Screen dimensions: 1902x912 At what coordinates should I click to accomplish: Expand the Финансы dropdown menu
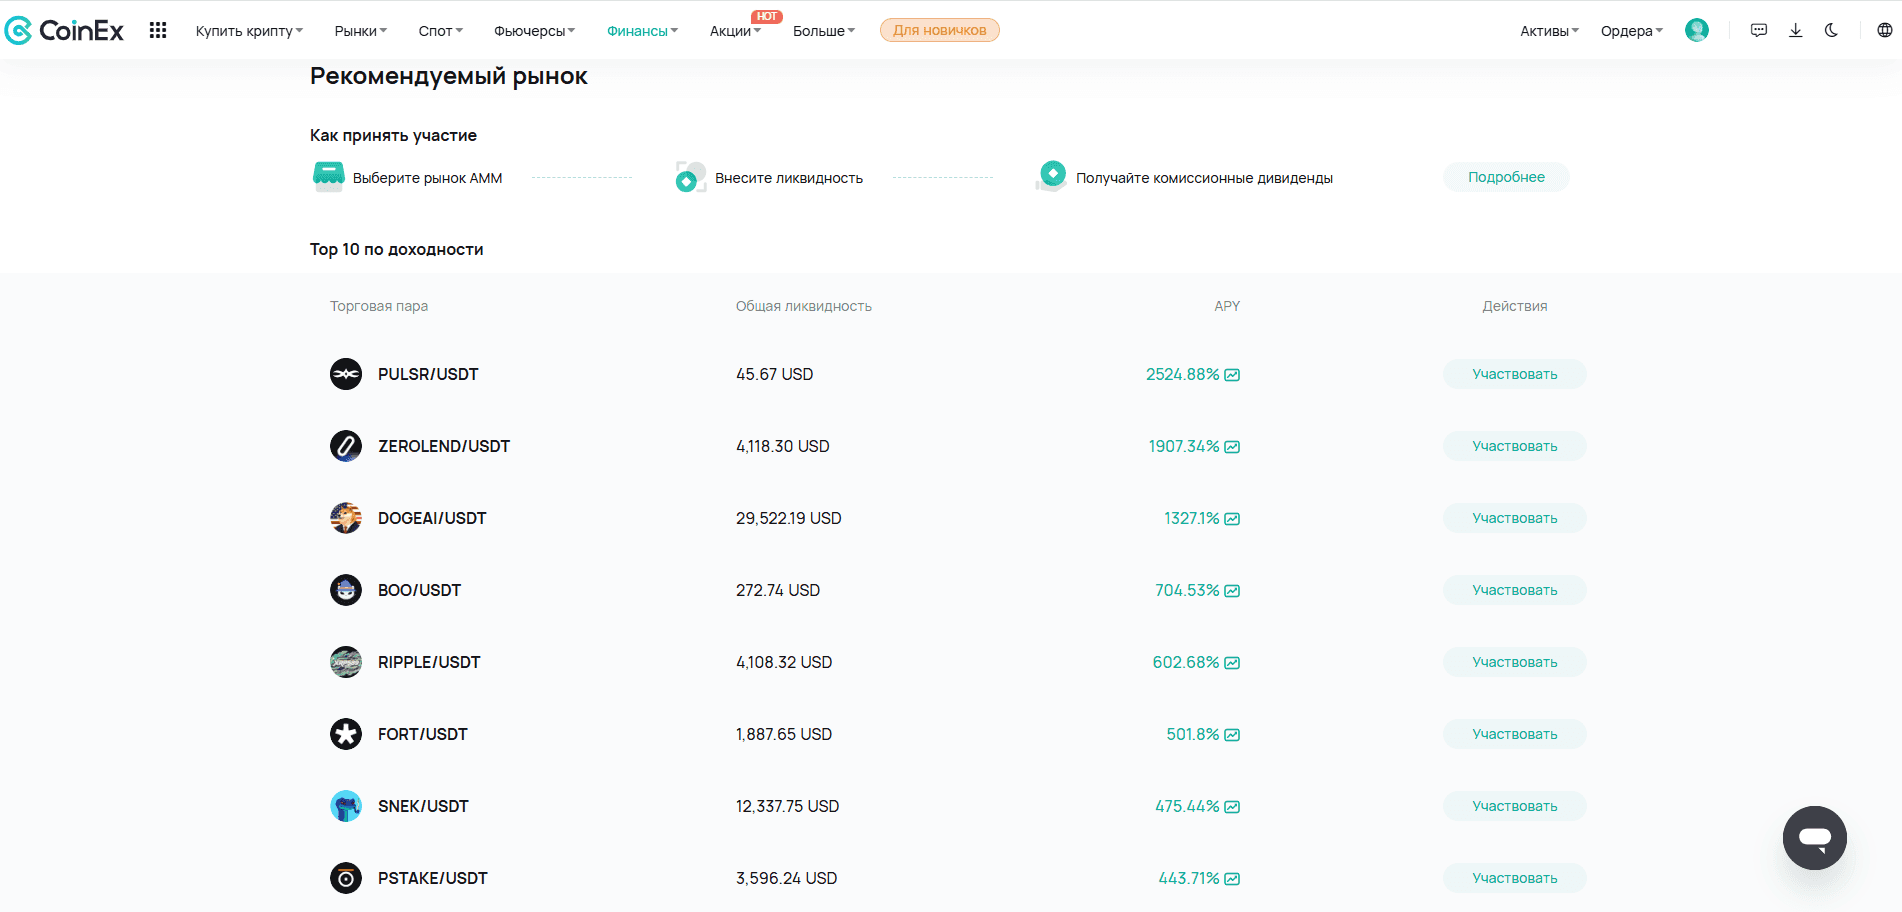[643, 31]
